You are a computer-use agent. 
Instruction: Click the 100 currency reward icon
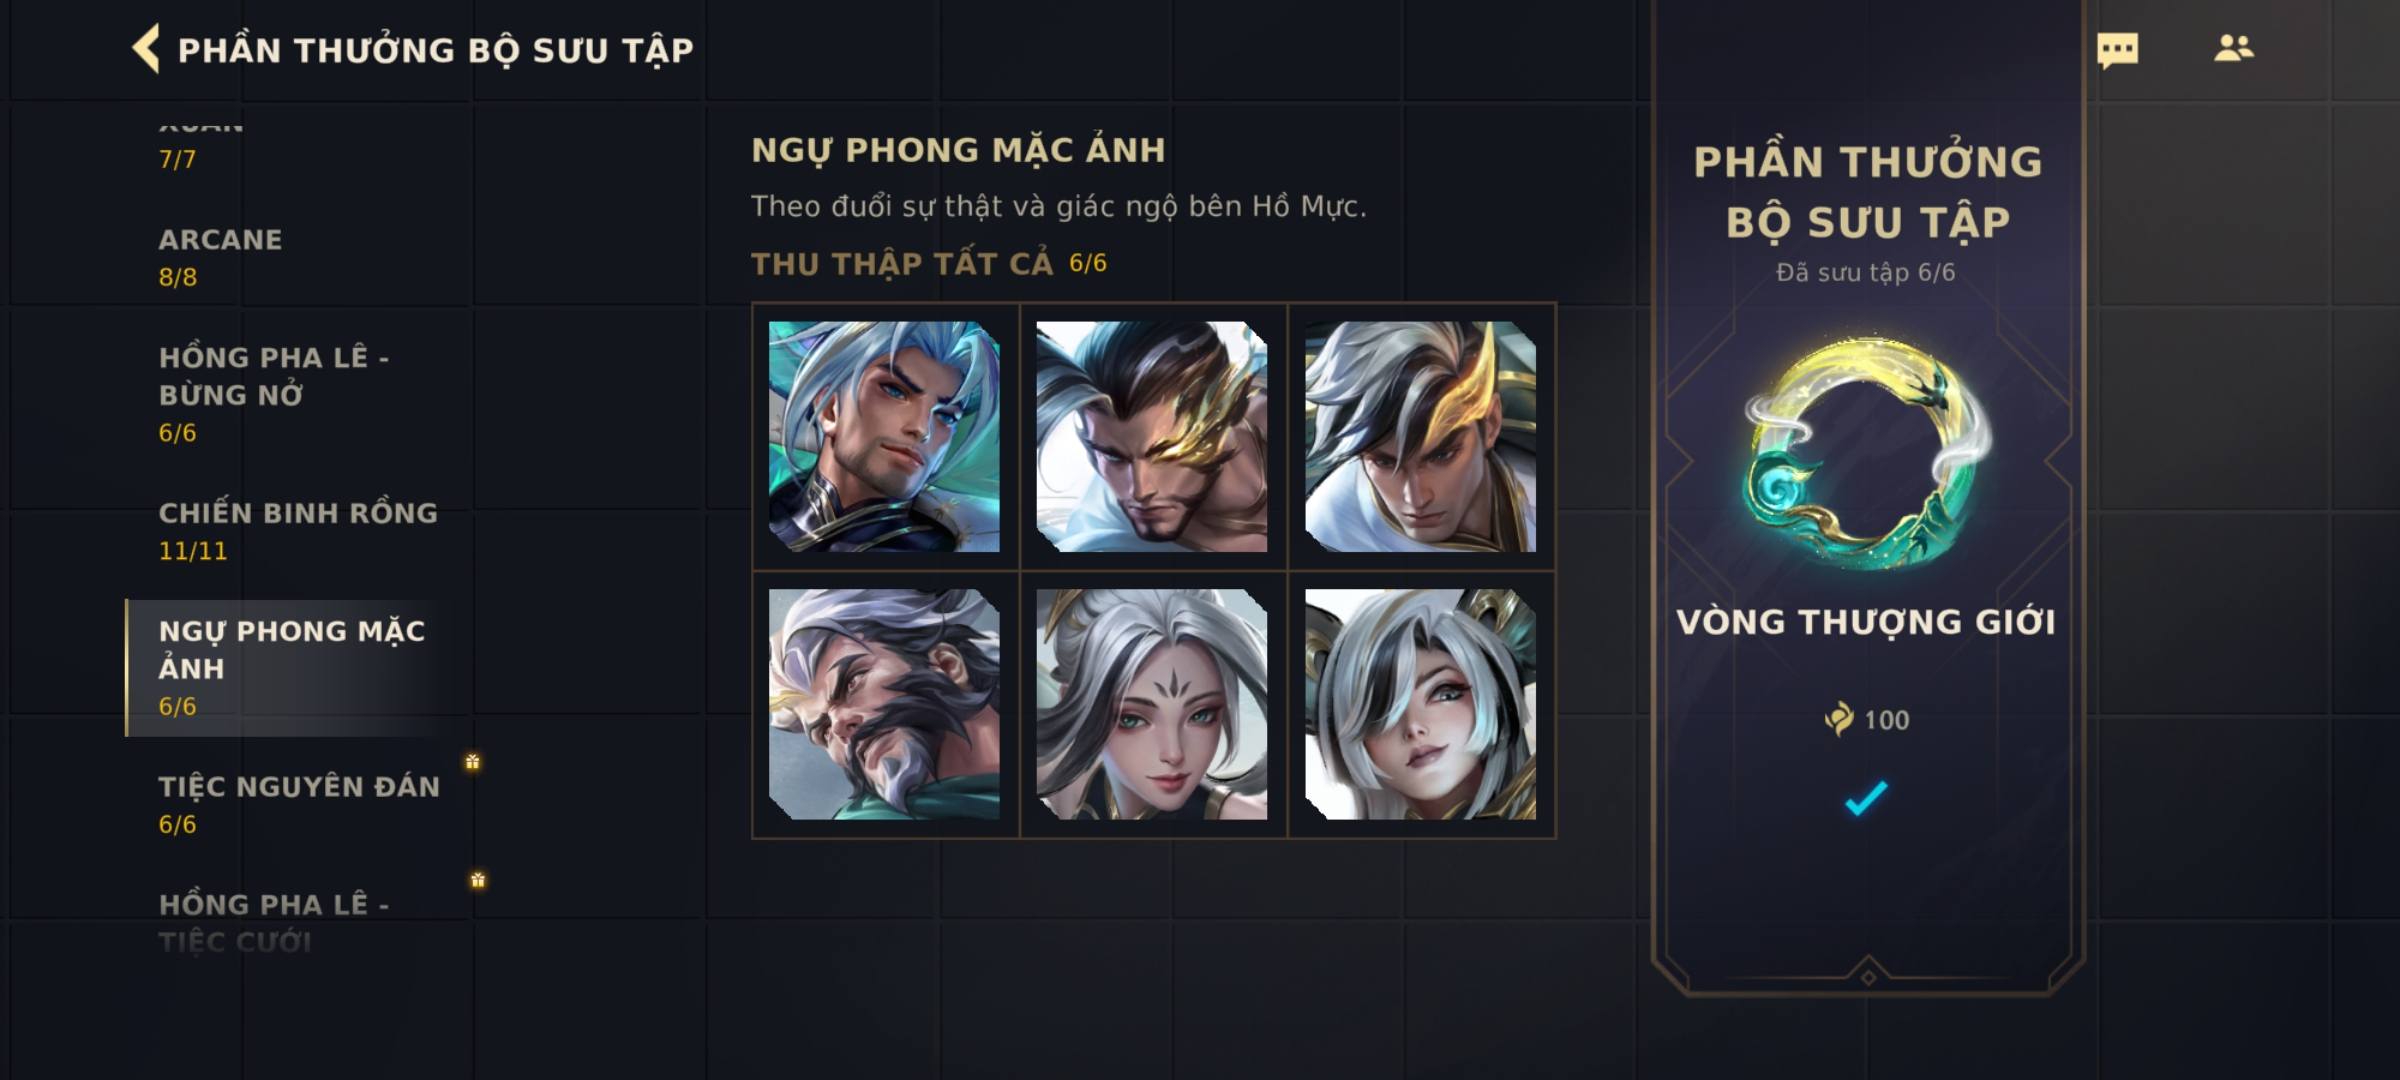[x=1838, y=719]
